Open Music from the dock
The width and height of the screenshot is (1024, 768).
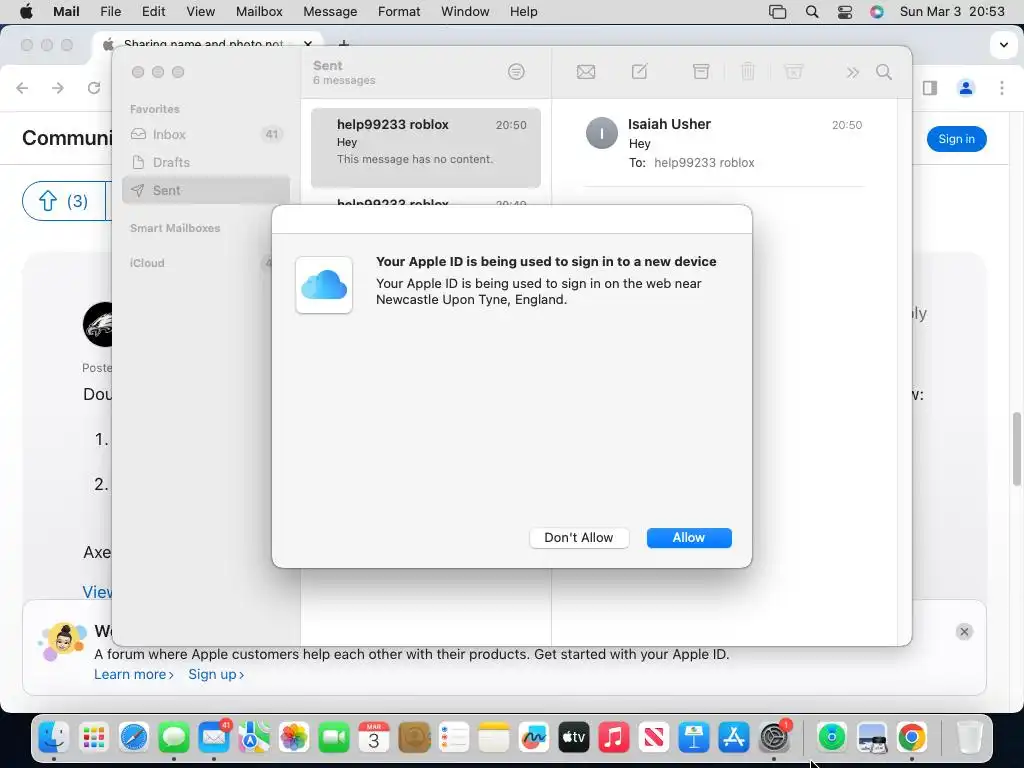[x=614, y=737]
